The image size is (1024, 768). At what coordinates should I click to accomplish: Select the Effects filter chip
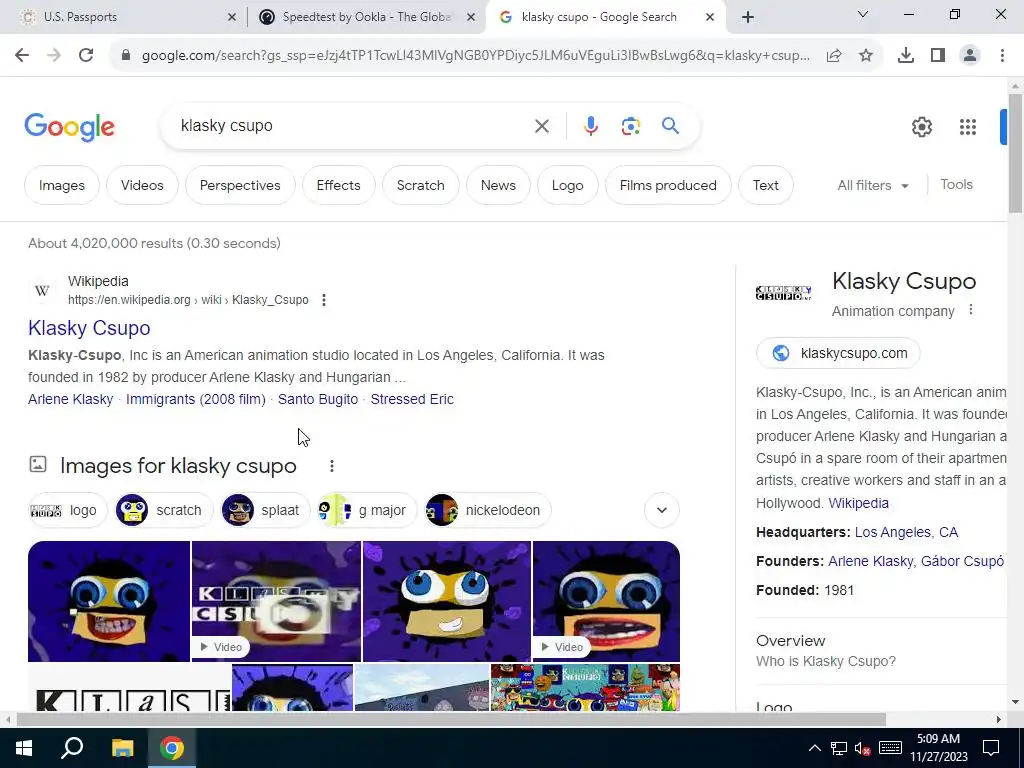[338, 185]
